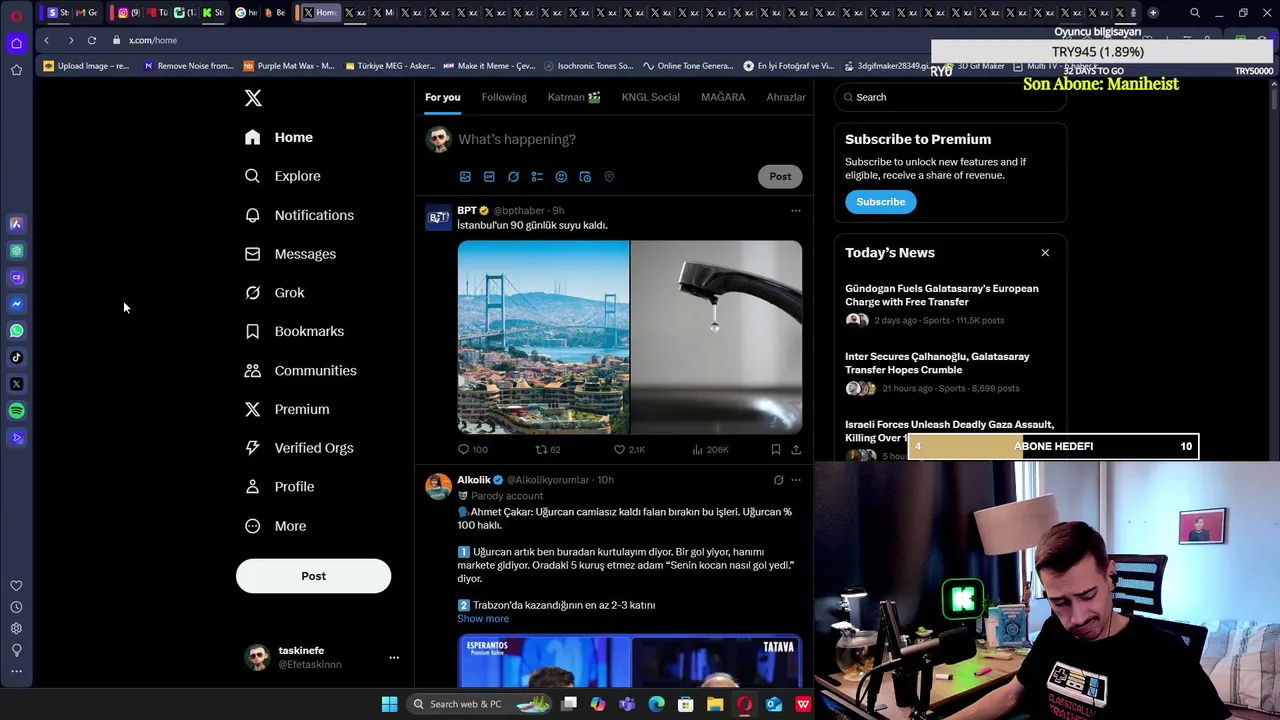Open Microsoft Teams from taskbar
This screenshot has width=1280, height=720.
click(x=627, y=704)
